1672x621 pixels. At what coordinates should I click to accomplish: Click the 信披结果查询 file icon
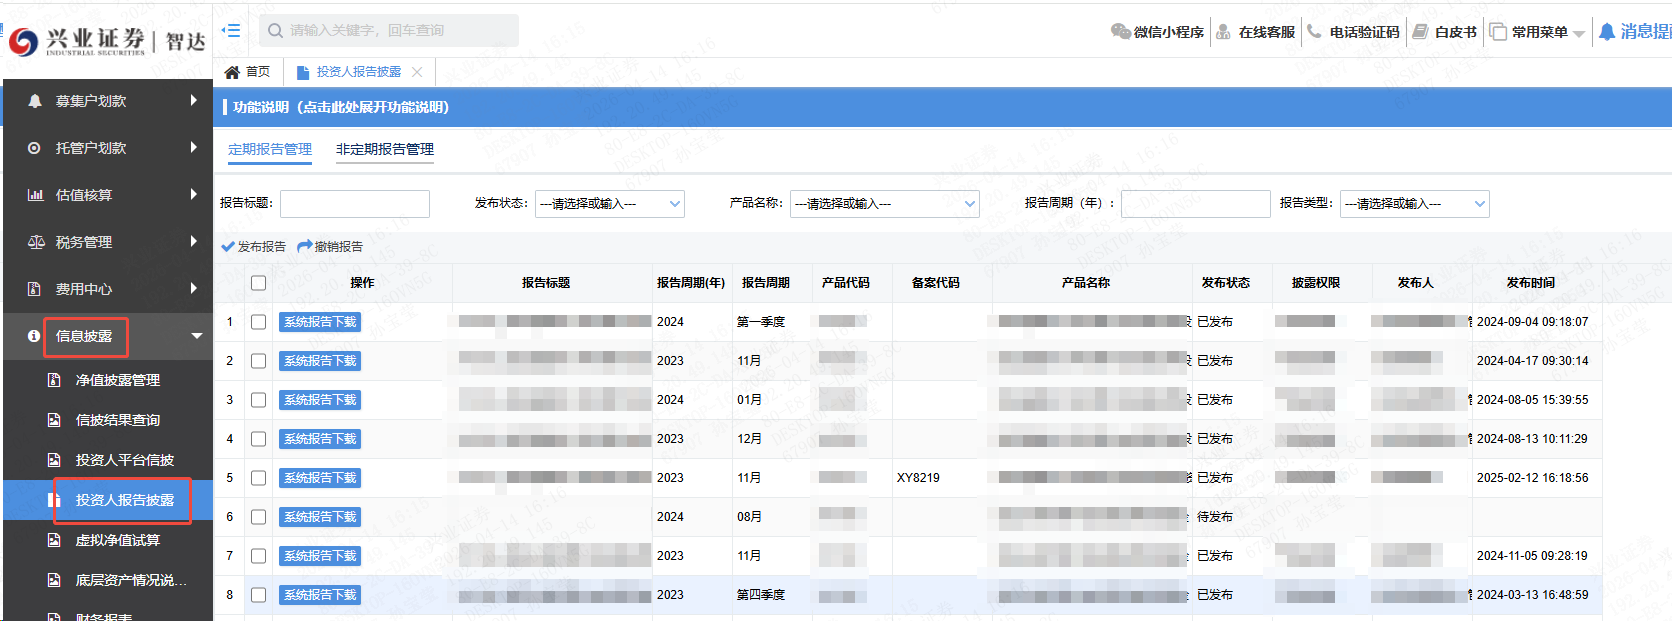tap(55, 420)
